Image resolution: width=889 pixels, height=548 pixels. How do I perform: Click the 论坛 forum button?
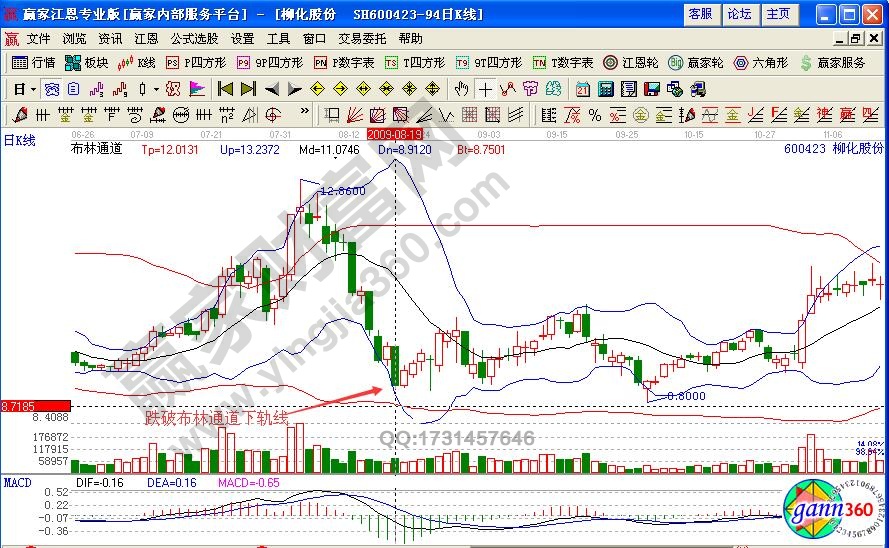pyautogui.click(x=739, y=14)
